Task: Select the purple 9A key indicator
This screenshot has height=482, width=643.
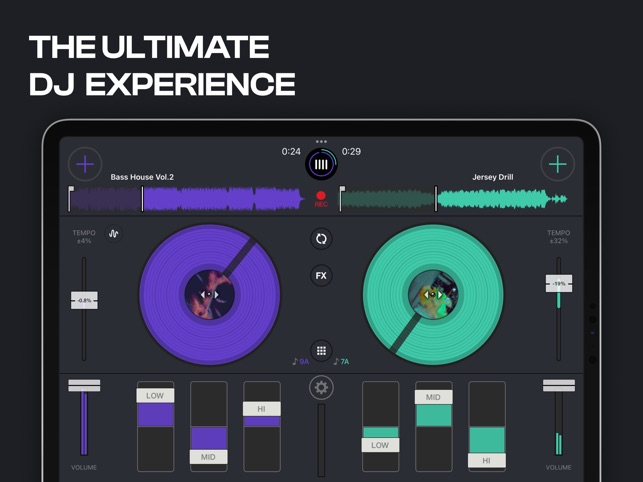Action: 301,362
